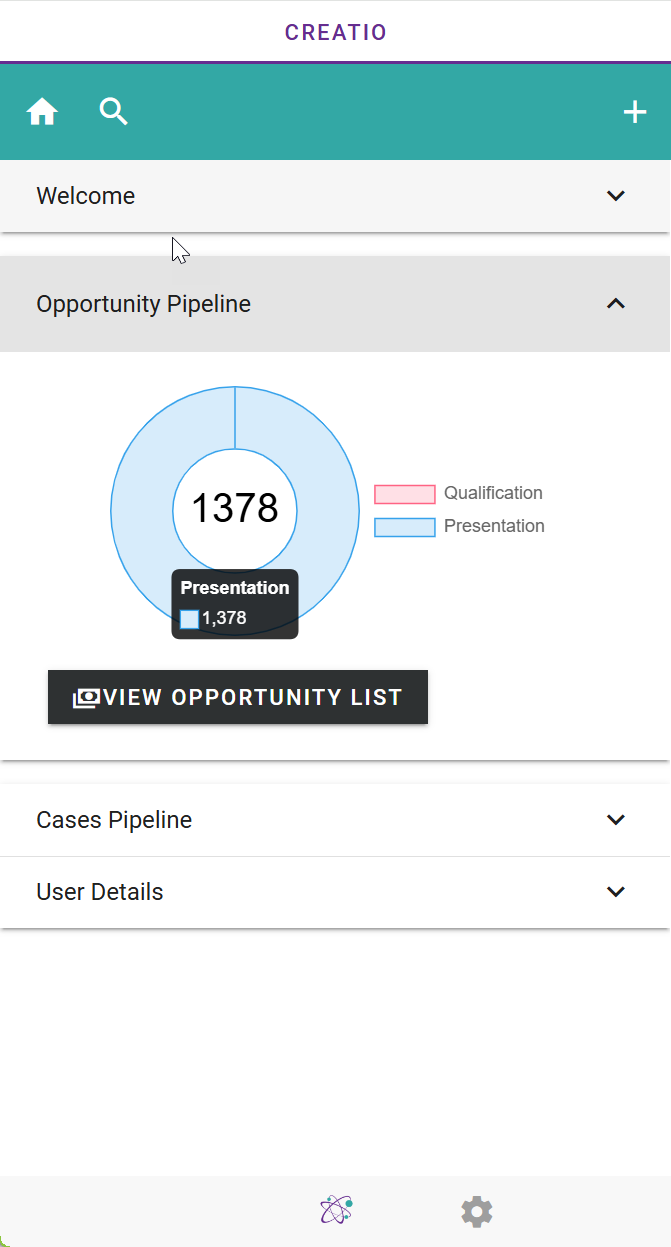Screen dimensions: 671x1247
Task: Open settings gear icon in footer
Action: [x=477, y=1212]
